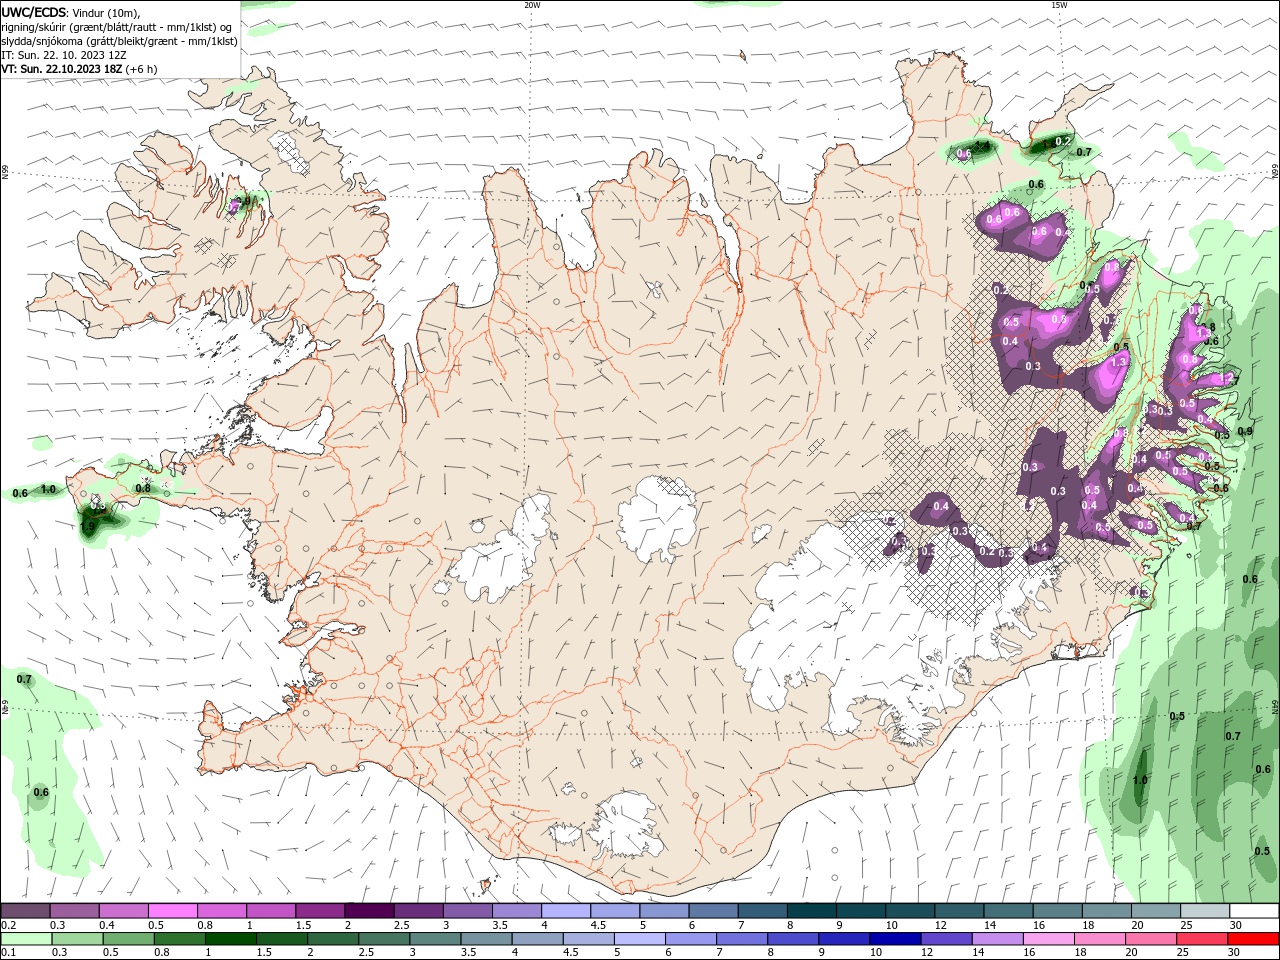Pick the rain-scale swatch labeled 20
This screenshot has width=1280, height=960.
(x=1150, y=939)
